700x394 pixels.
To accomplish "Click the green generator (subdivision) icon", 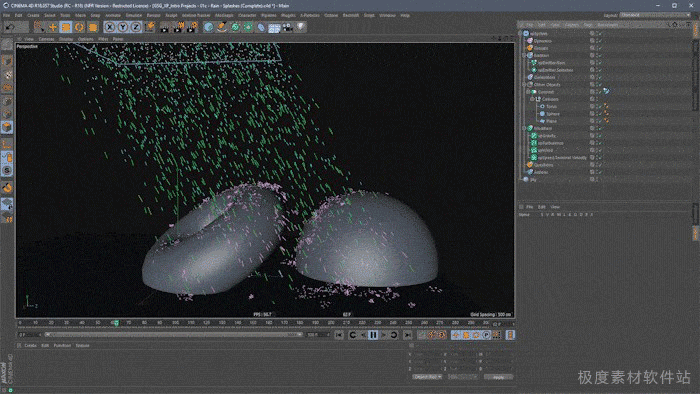I will (235, 27).
